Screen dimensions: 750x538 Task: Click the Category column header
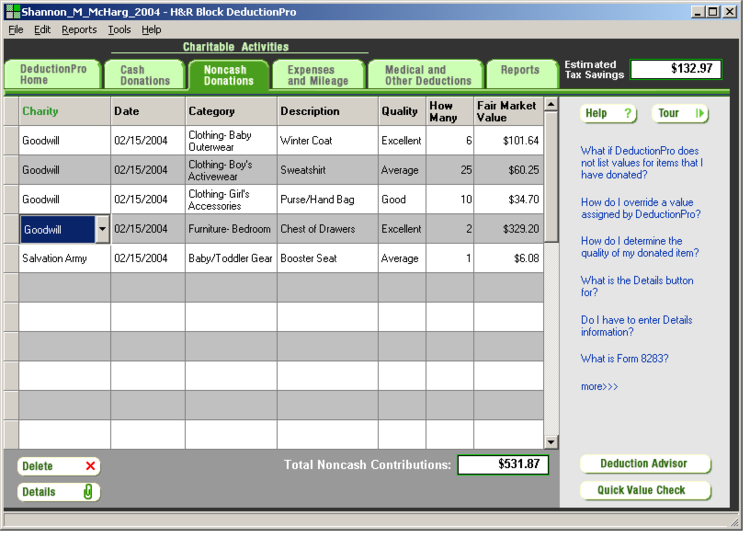231,111
